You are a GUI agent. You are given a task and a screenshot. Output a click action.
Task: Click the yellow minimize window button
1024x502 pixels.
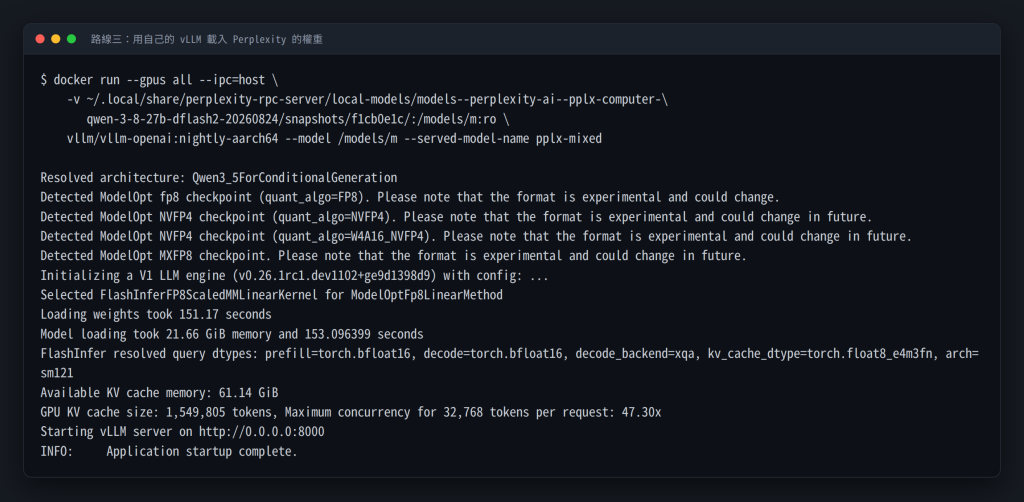(56, 39)
